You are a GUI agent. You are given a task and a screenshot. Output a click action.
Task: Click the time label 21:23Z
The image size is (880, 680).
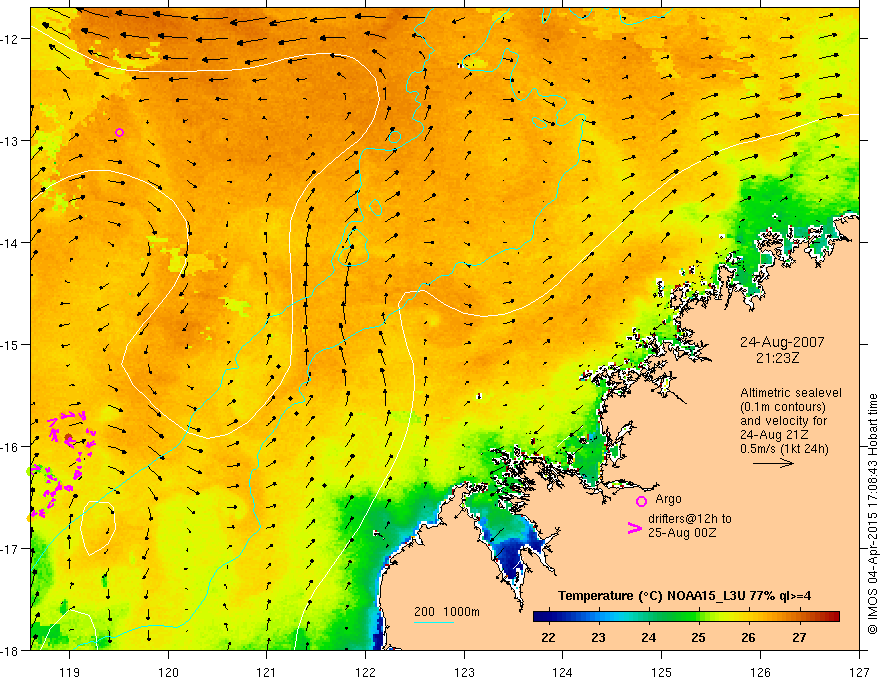pos(777,358)
